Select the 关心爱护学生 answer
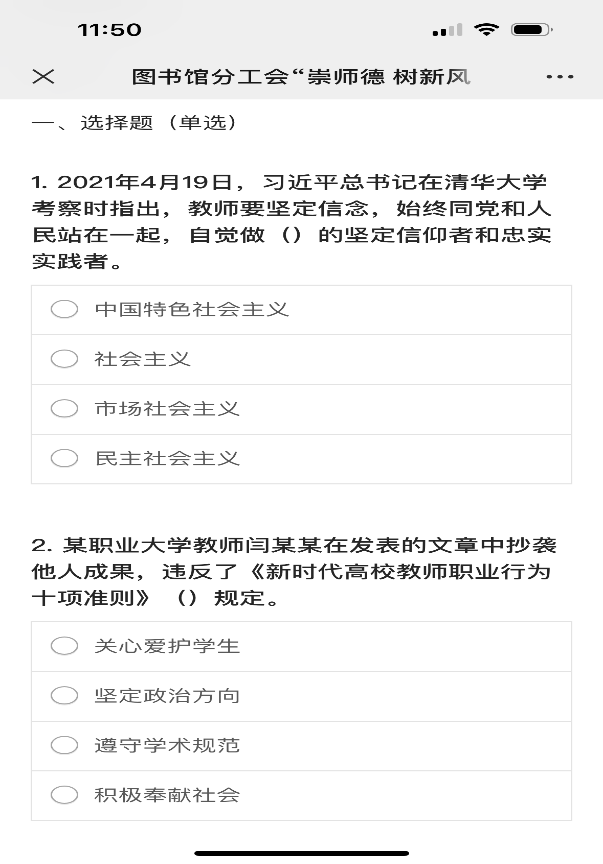 click(x=64, y=646)
